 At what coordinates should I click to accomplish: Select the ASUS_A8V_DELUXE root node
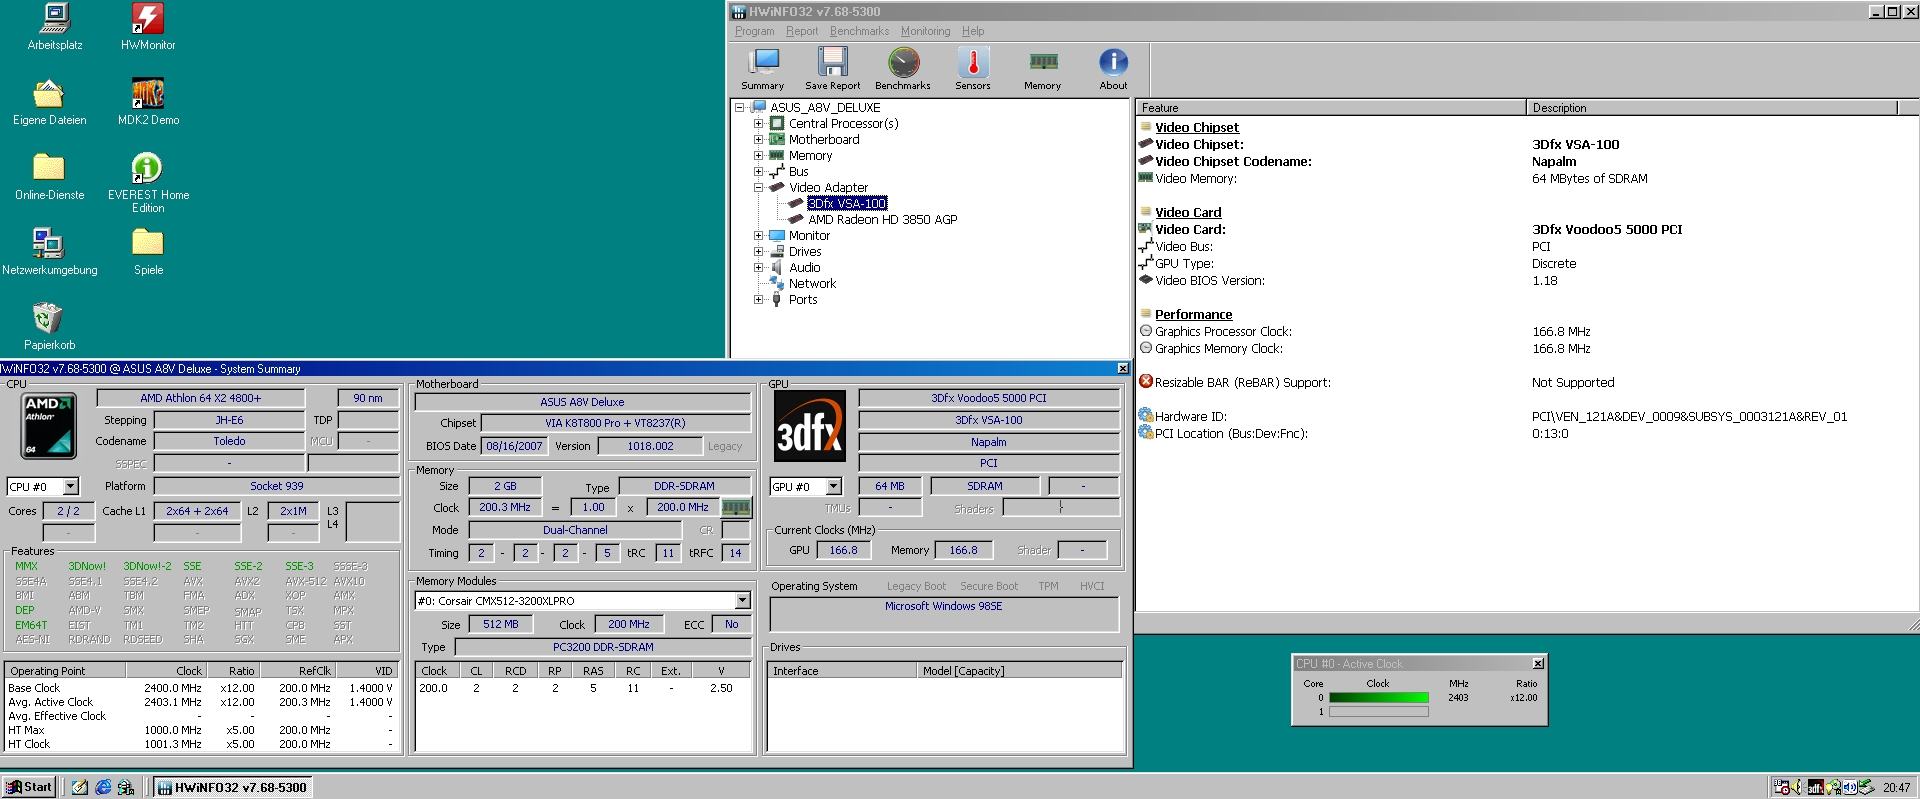(825, 108)
